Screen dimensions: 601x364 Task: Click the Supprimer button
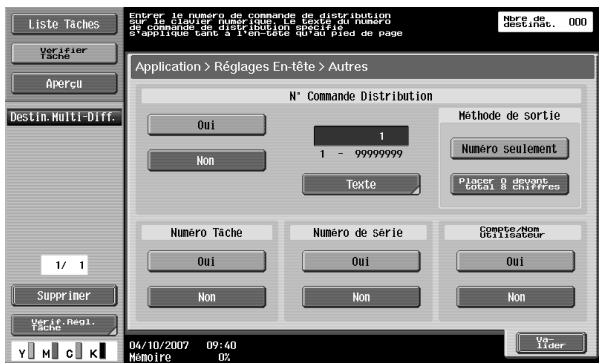click(64, 295)
